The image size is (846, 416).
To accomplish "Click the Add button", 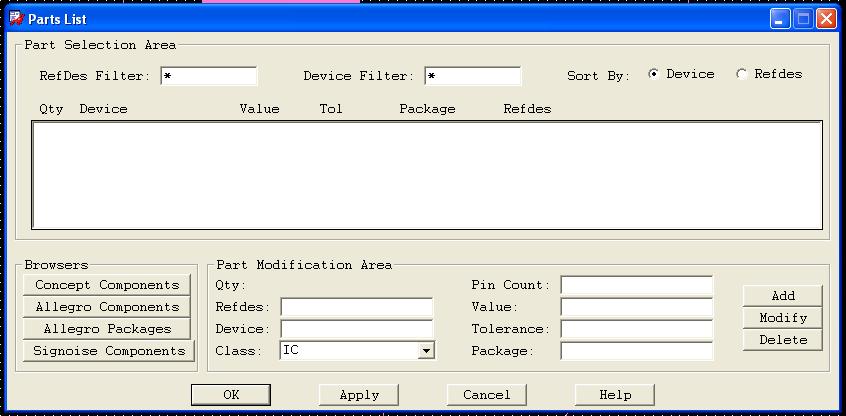I will [x=782, y=296].
